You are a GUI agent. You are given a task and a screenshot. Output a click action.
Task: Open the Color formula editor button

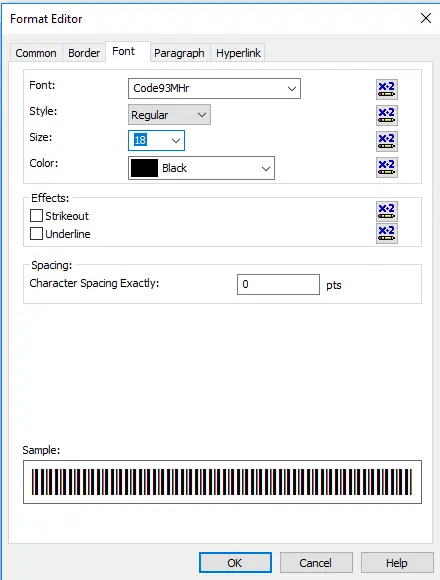(387, 168)
